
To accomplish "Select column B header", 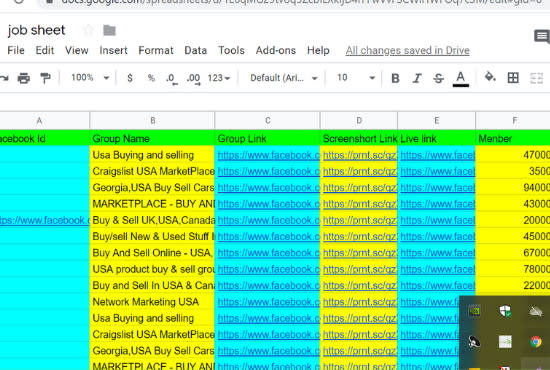I will coord(152,121).
